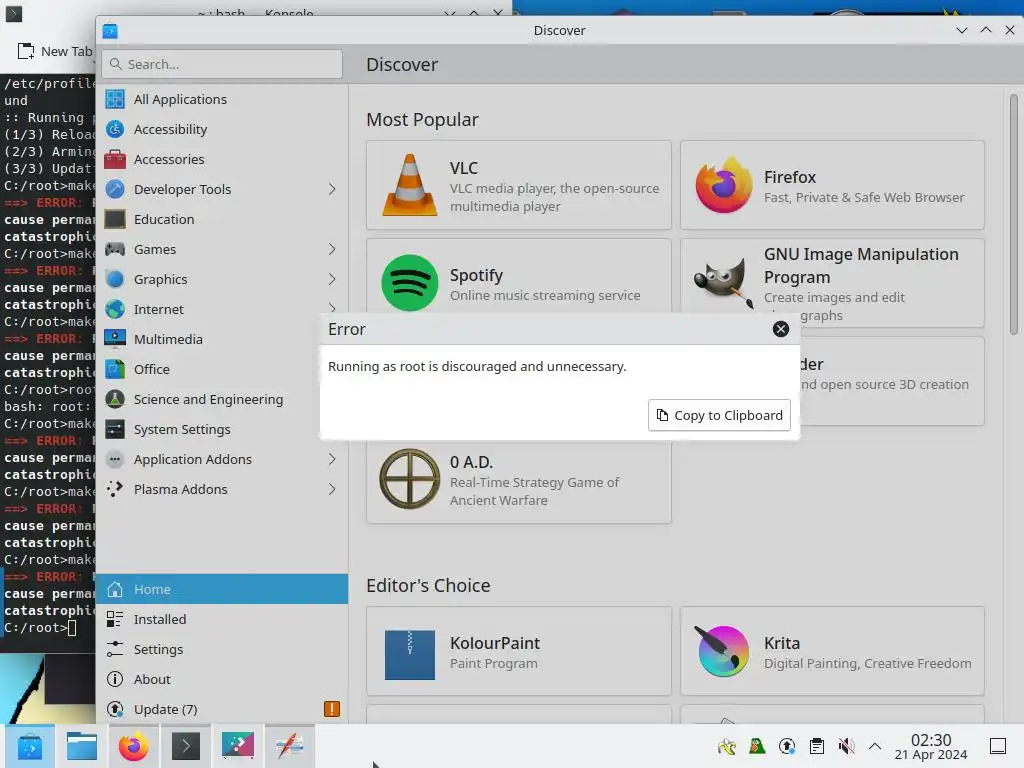
Task: Show hidden system tray icons
Action: tap(875, 746)
